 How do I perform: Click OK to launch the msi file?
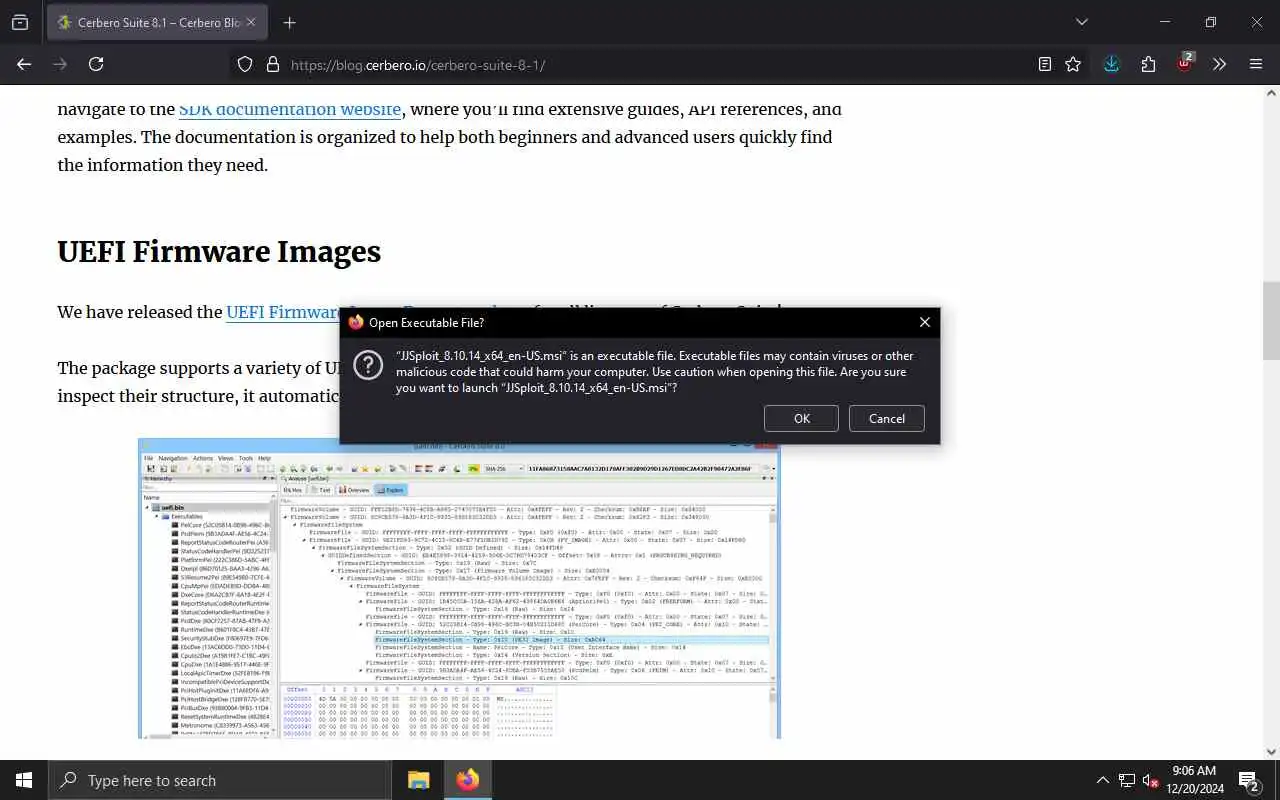tap(802, 418)
